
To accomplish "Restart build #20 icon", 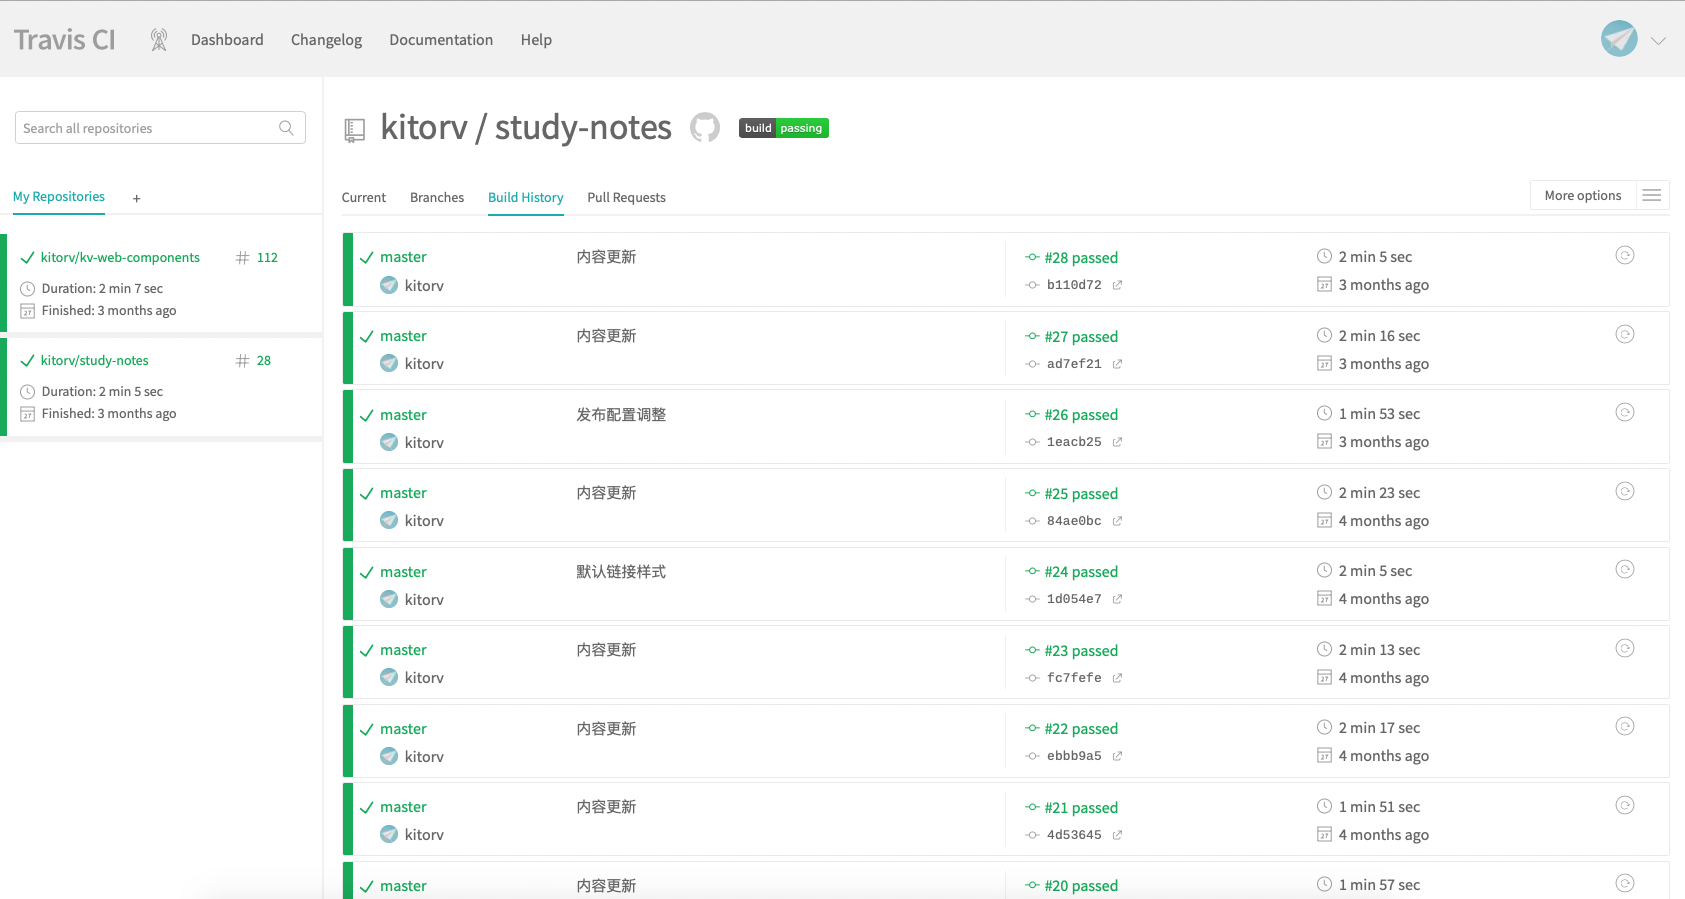I will (x=1625, y=883).
